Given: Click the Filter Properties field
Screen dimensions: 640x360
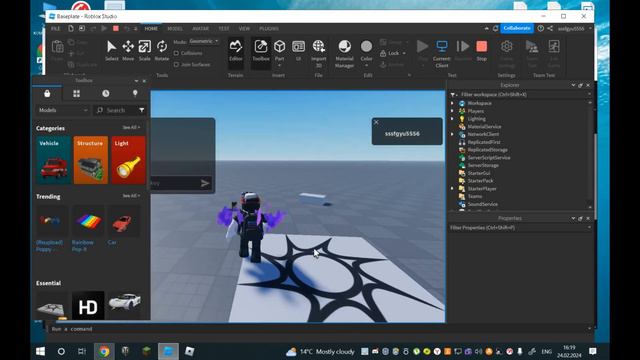Looking at the screenshot, I should pyautogui.click(x=520, y=228).
